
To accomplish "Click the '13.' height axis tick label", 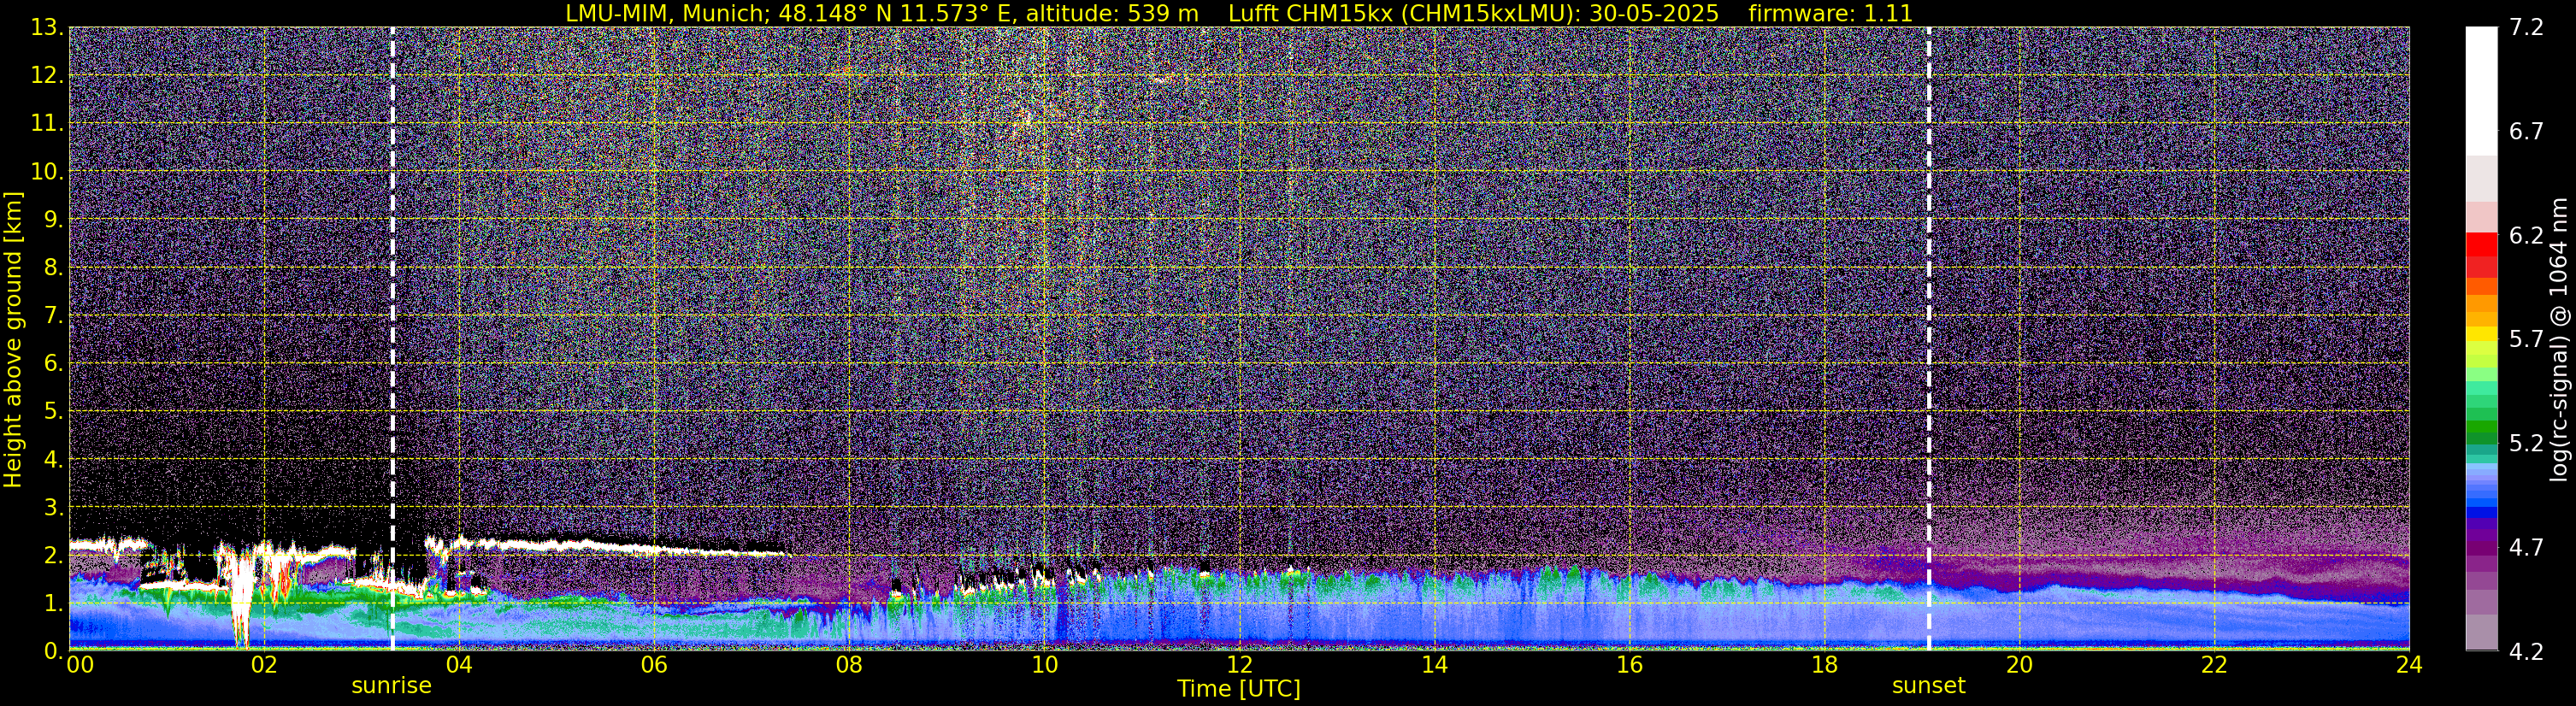I will pyautogui.click(x=47, y=27).
